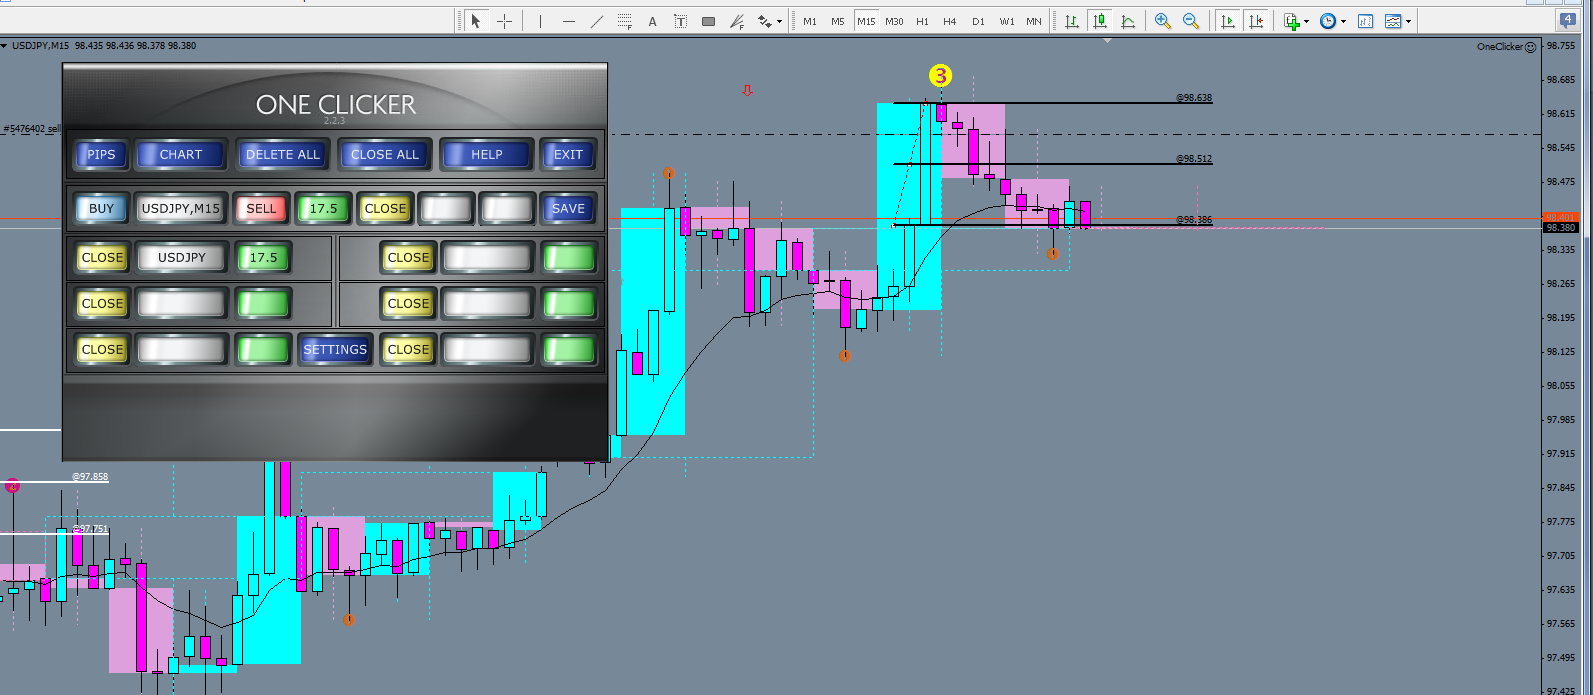This screenshot has height=695, width=1593.
Task: Click the DELETE ALL button
Action: tap(283, 154)
